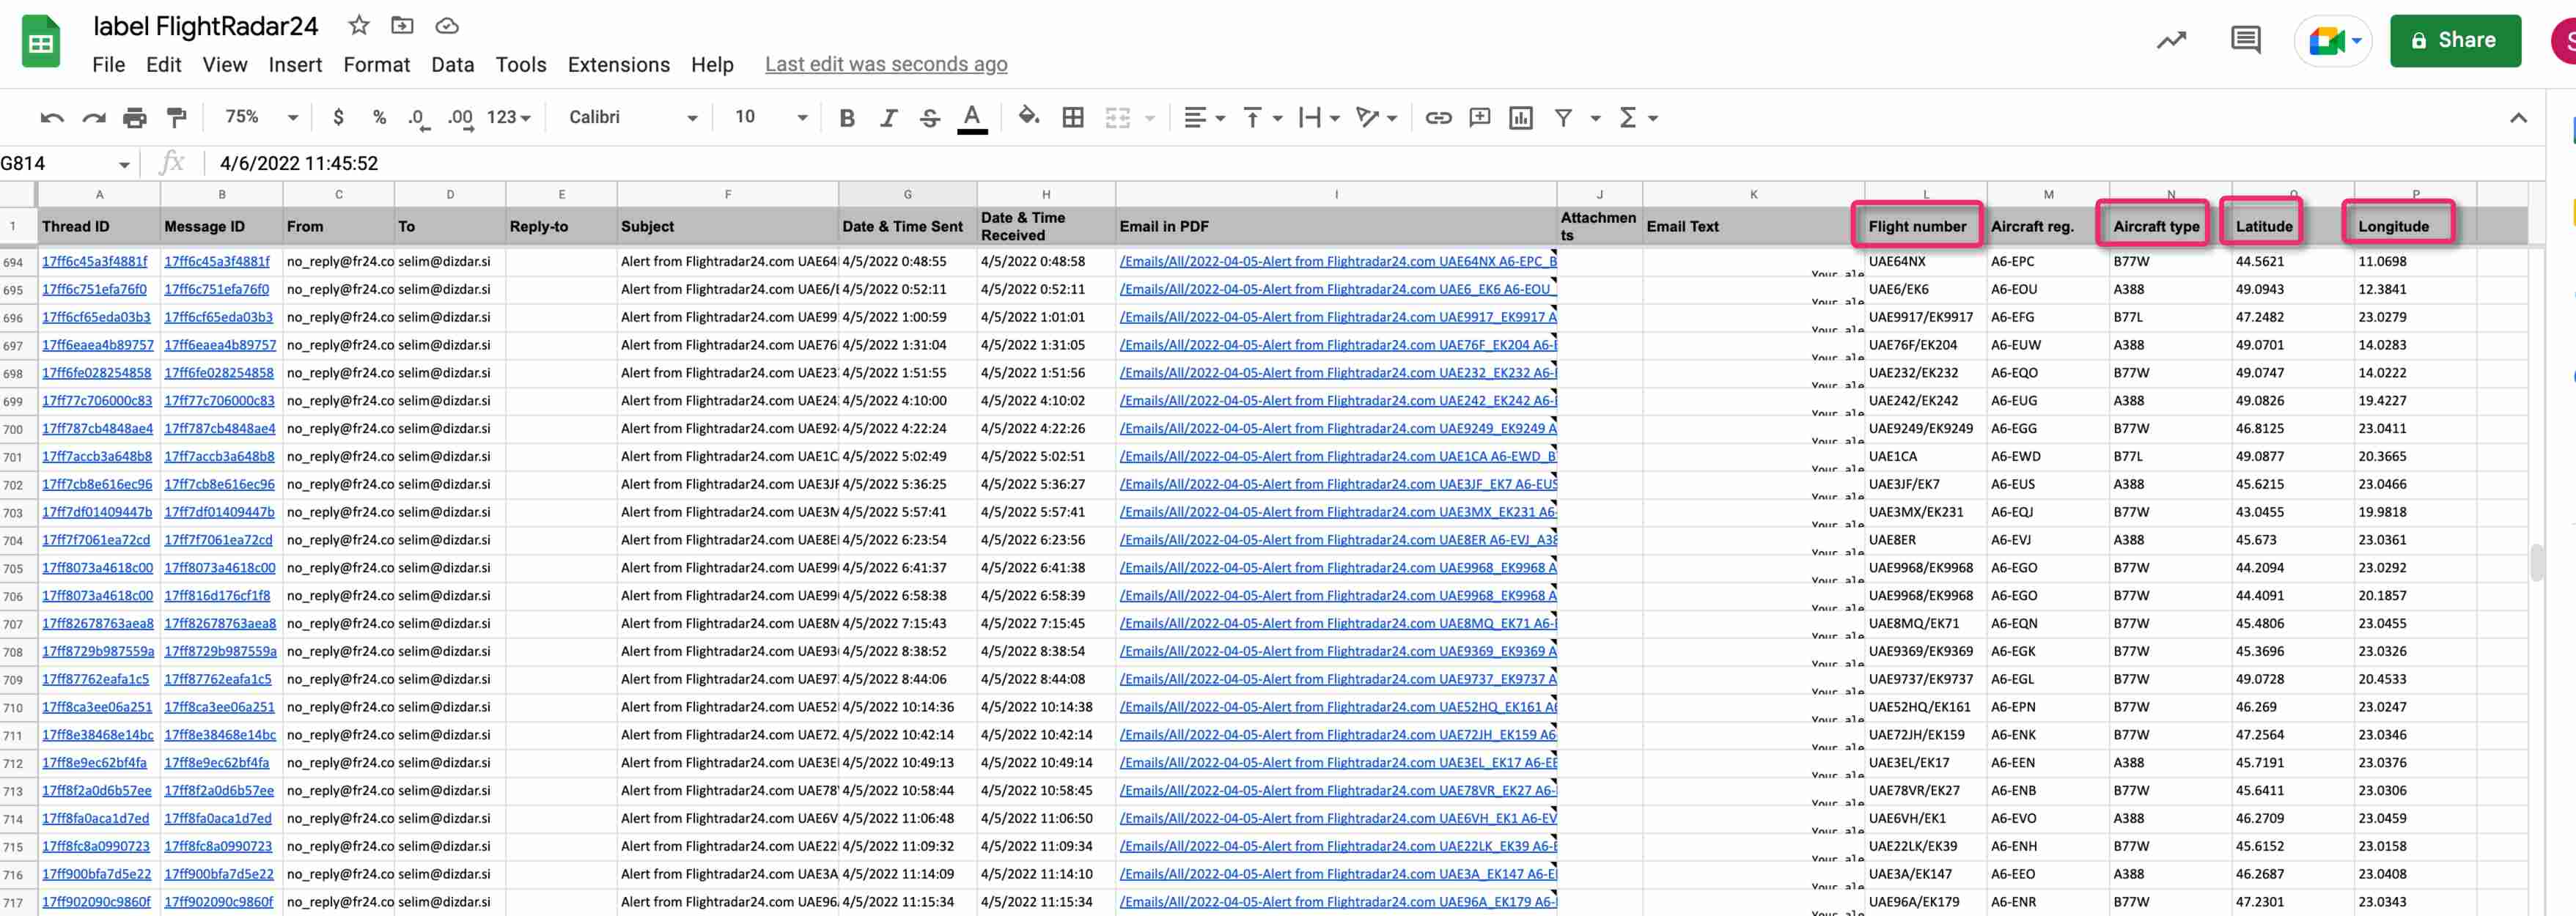Screen dimensions: 2576x916
Task: Open message ID link 17ff816d176cf1f8
Action: click(x=217, y=596)
